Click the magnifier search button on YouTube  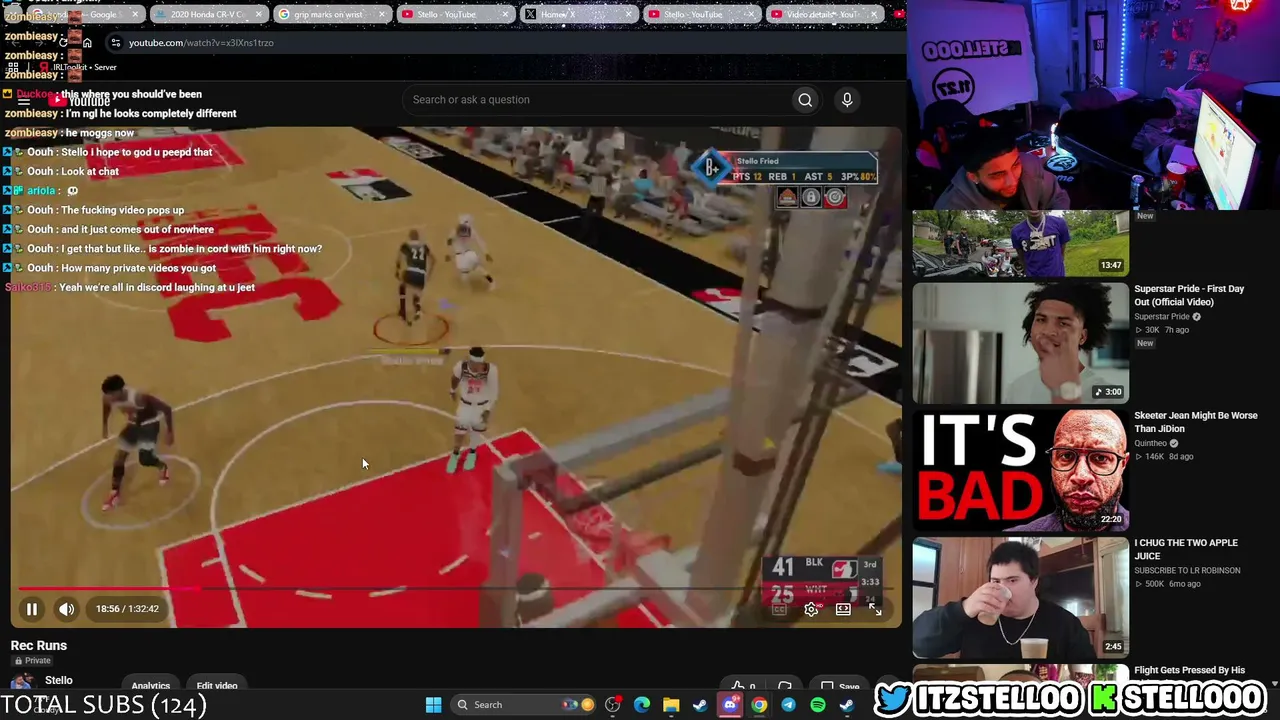805,100
